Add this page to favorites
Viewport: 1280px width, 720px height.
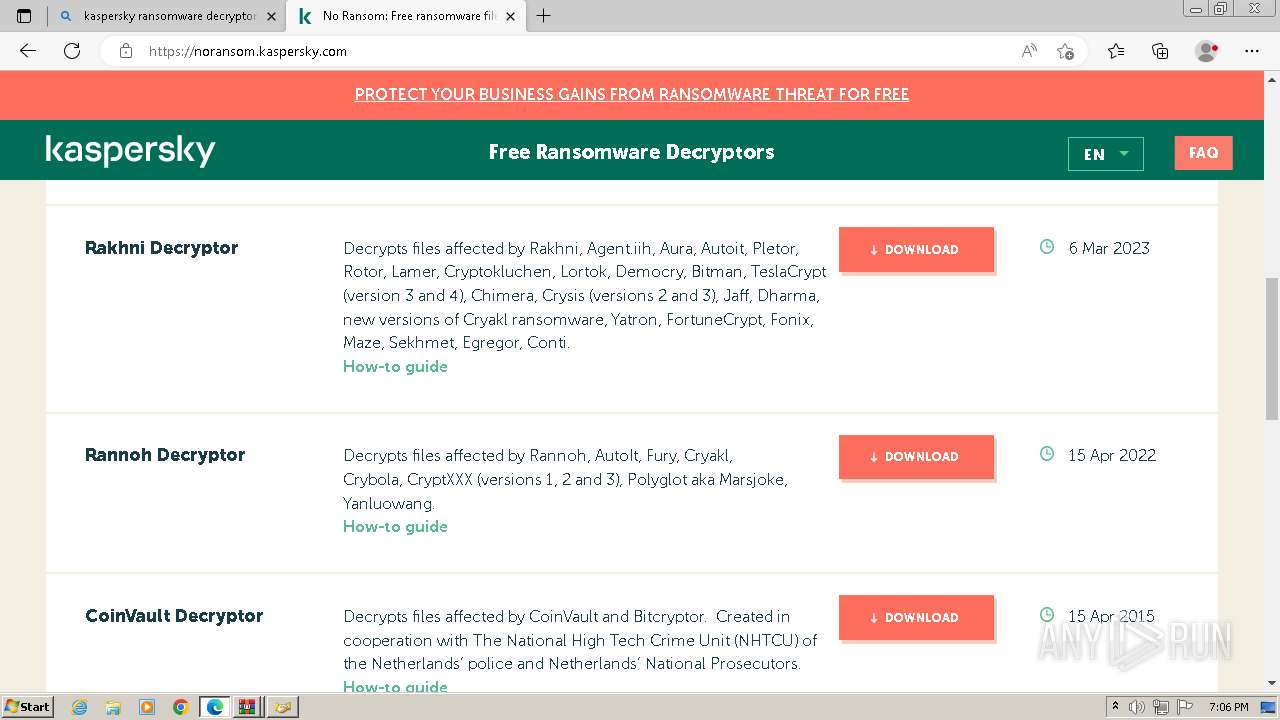click(1065, 51)
